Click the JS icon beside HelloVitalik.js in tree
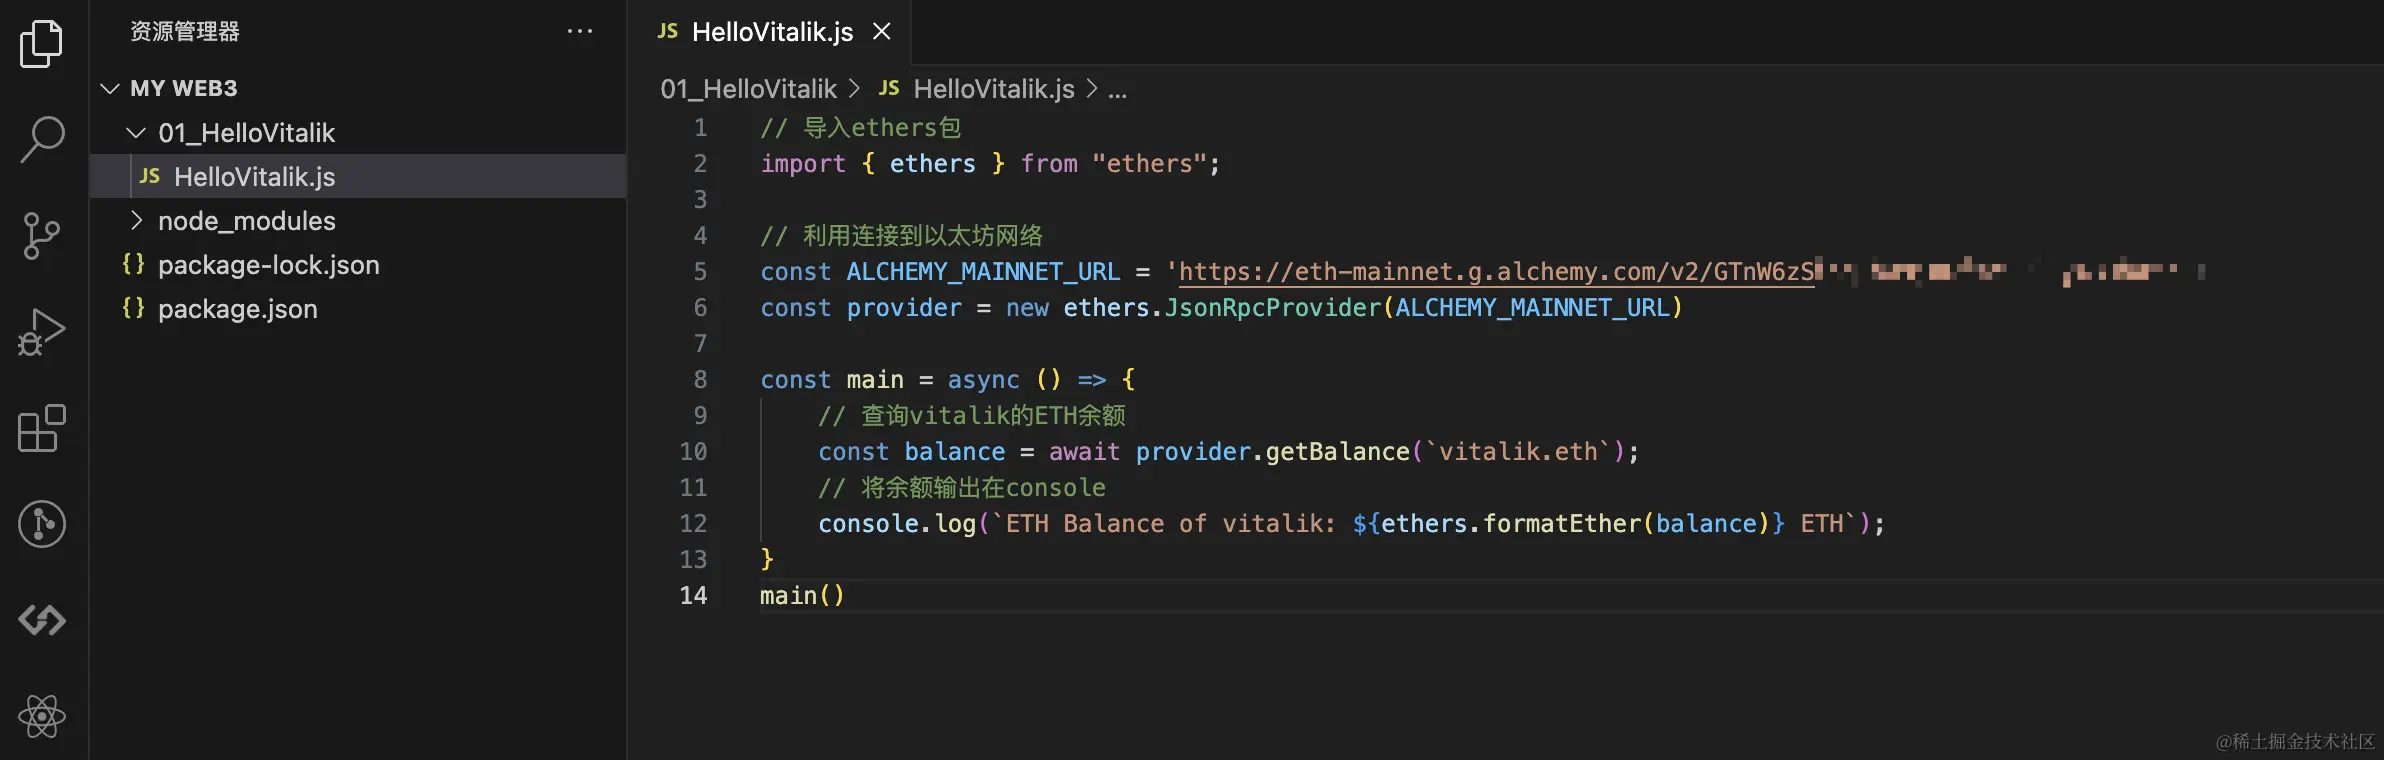Image resolution: width=2384 pixels, height=760 pixels. click(x=150, y=176)
